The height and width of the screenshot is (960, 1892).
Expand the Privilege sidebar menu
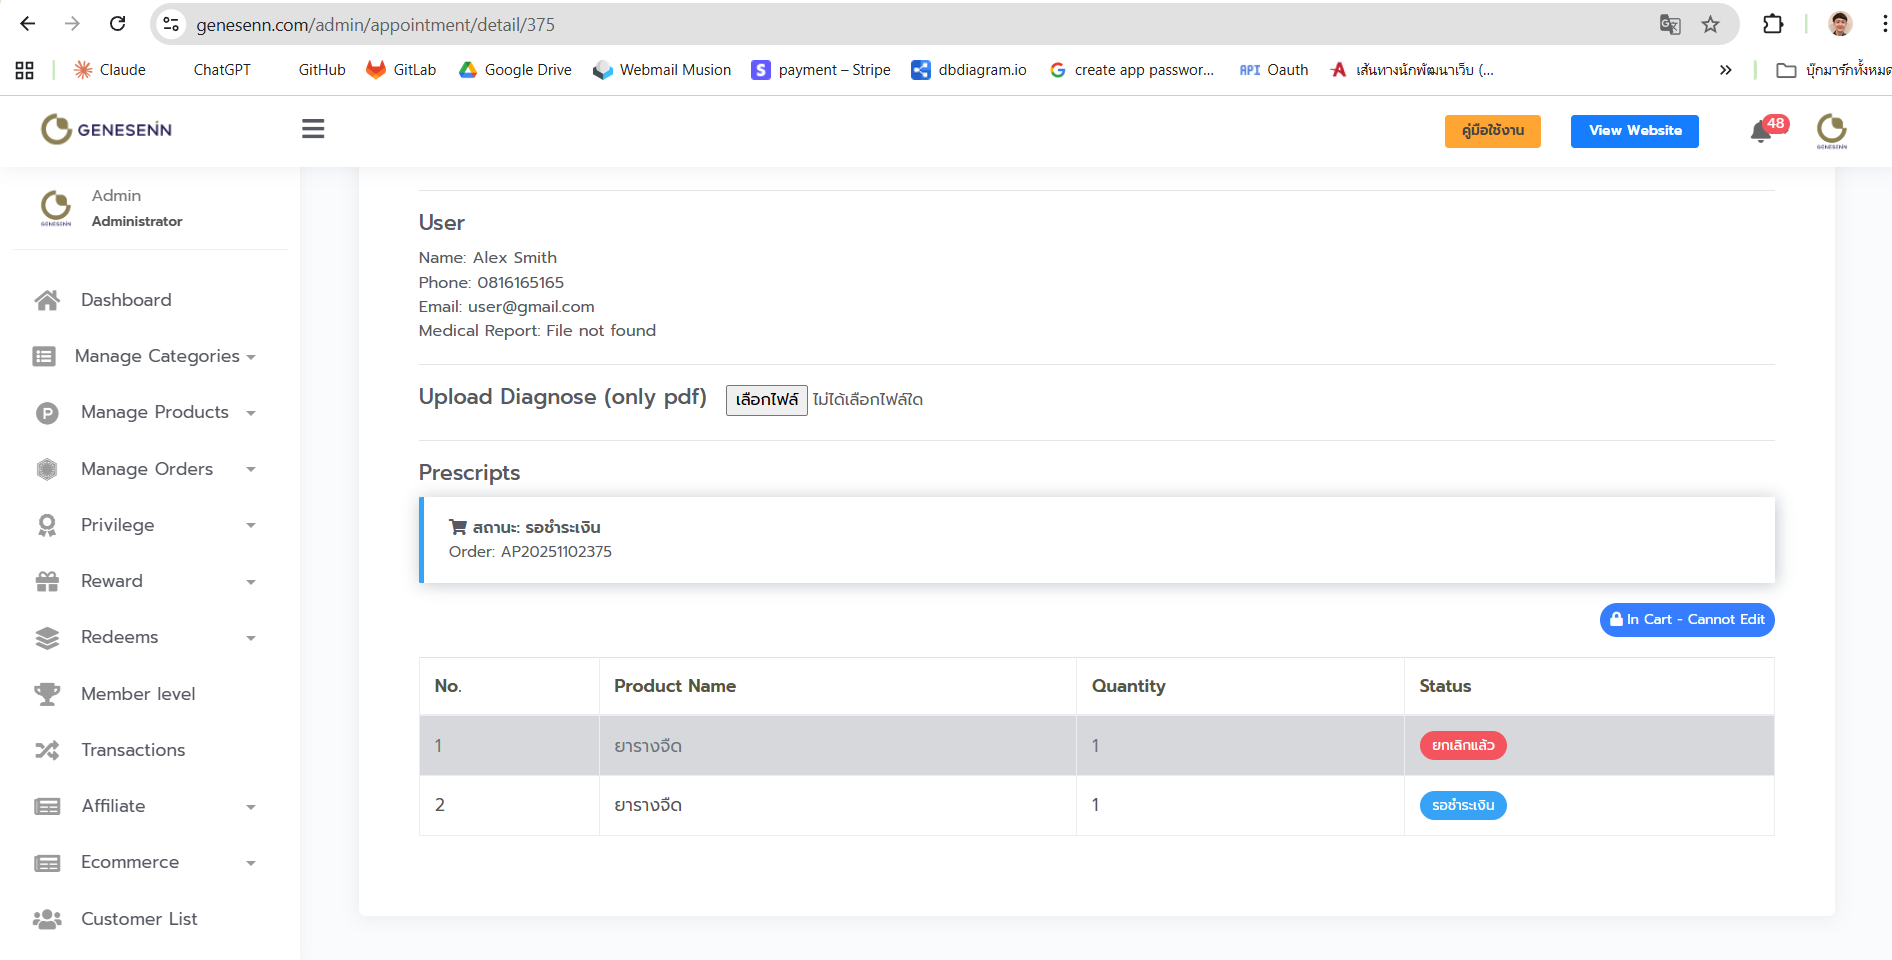118,525
